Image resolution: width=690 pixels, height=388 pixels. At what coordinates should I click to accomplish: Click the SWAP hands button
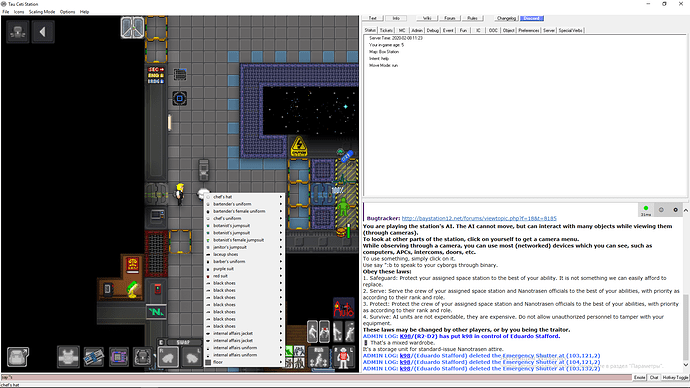click(183, 342)
